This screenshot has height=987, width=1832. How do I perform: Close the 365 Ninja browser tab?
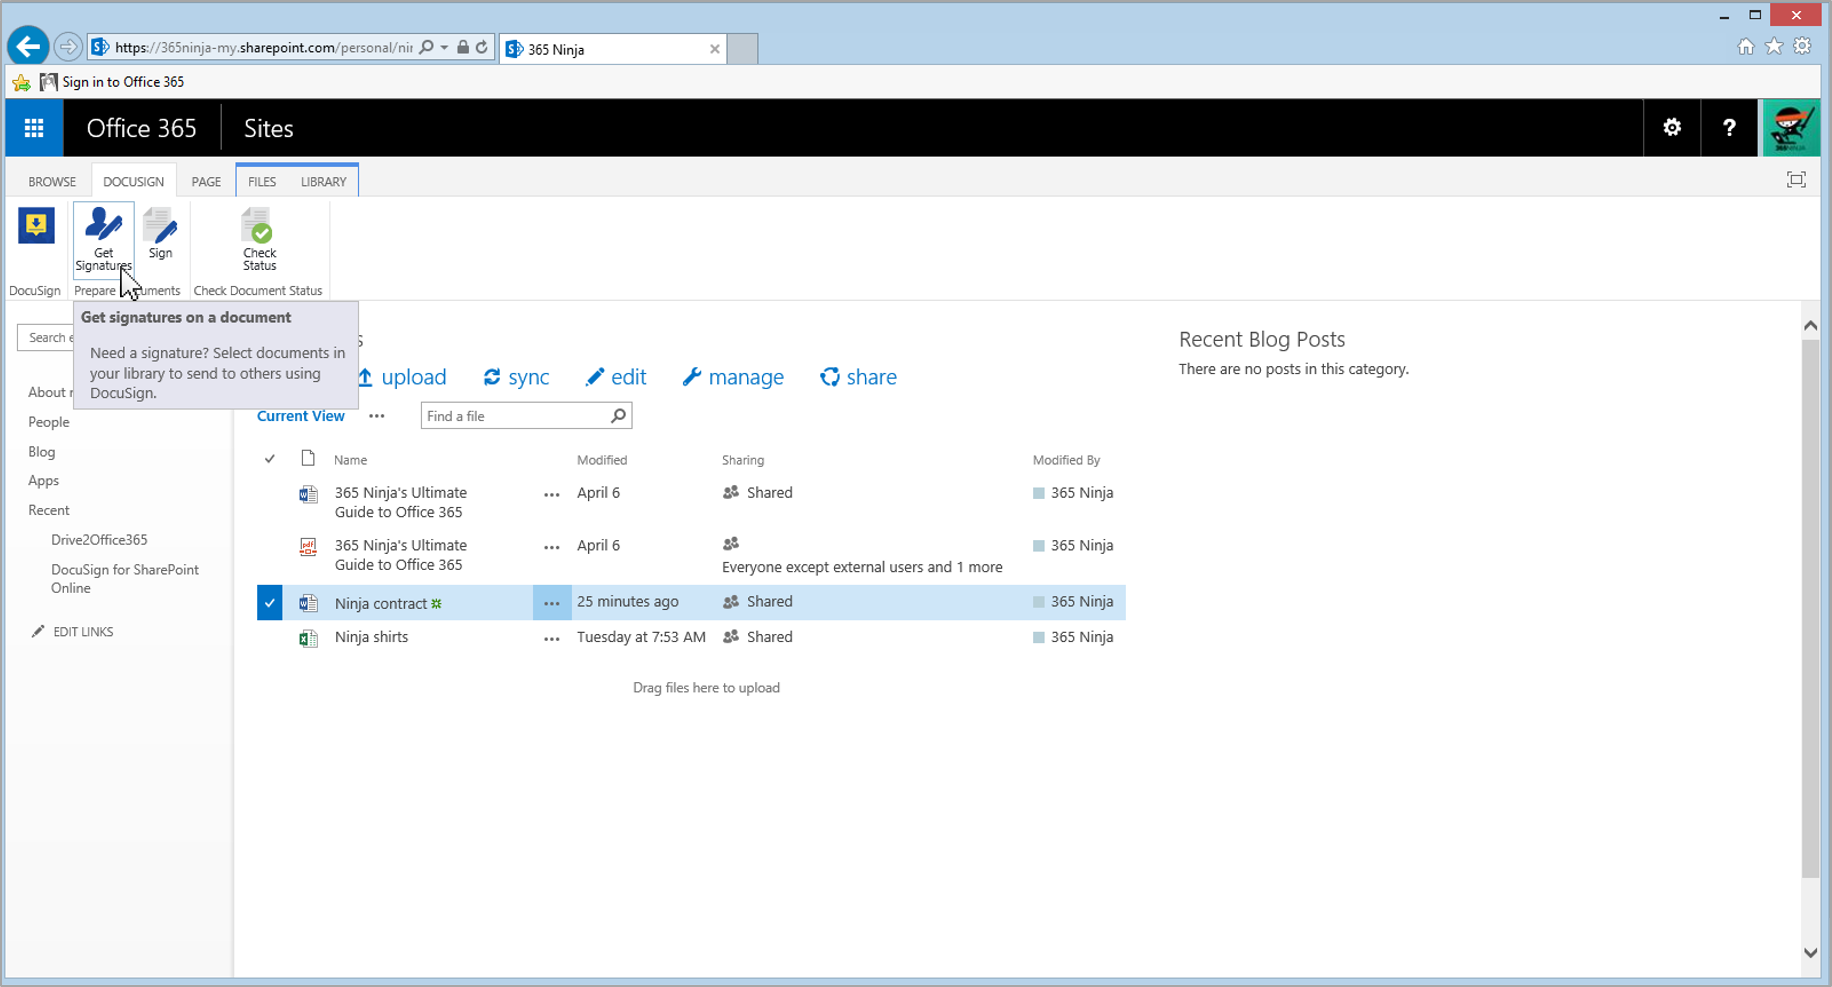coord(714,49)
